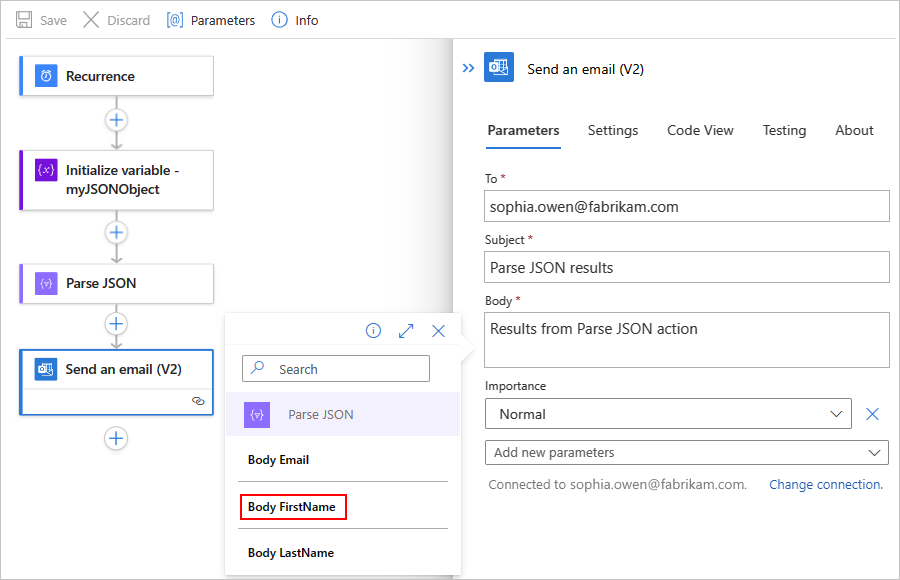The width and height of the screenshot is (900, 580).
Task: Show dynamic content info tooltip icon
Action: [x=374, y=331]
